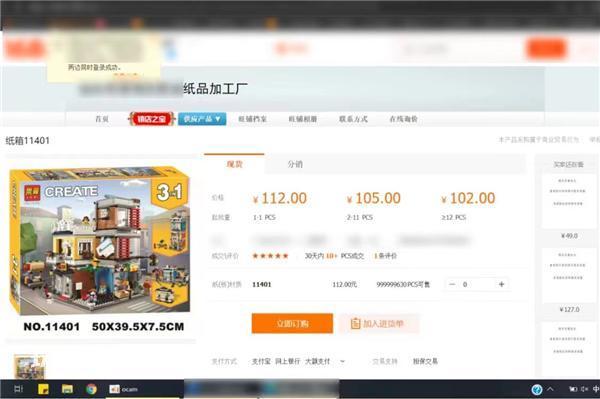Click the ¥102.00 price tier
Viewport: 600px width, 399px height.
coord(468,199)
